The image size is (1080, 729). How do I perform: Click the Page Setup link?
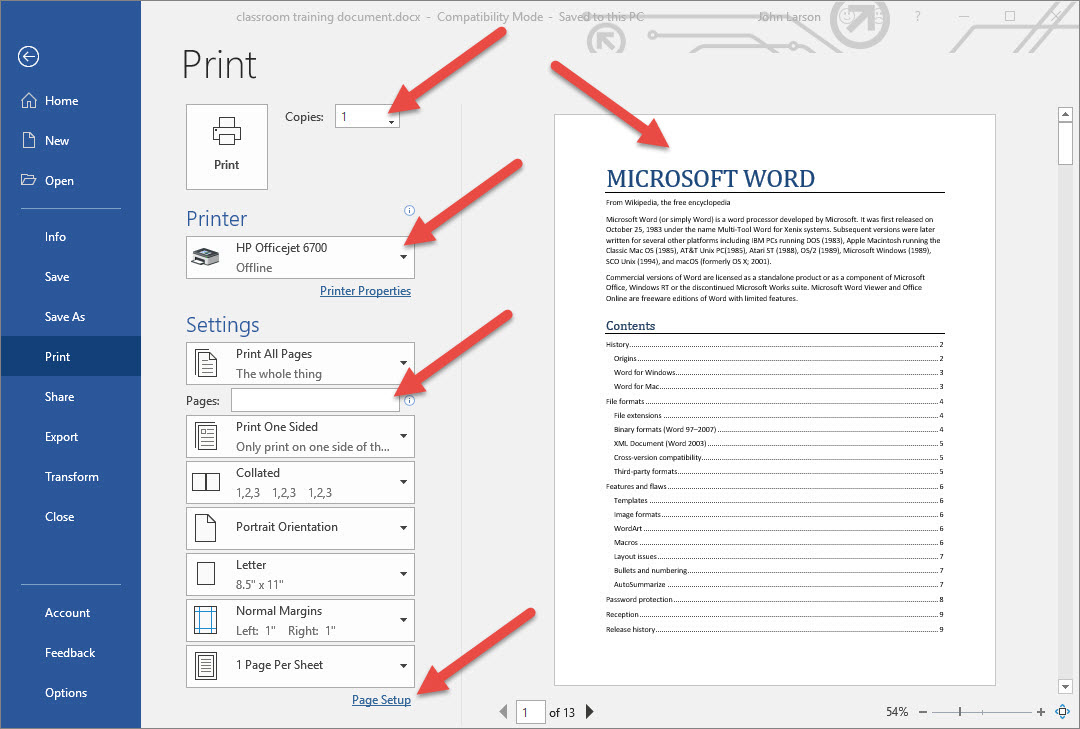coord(381,700)
